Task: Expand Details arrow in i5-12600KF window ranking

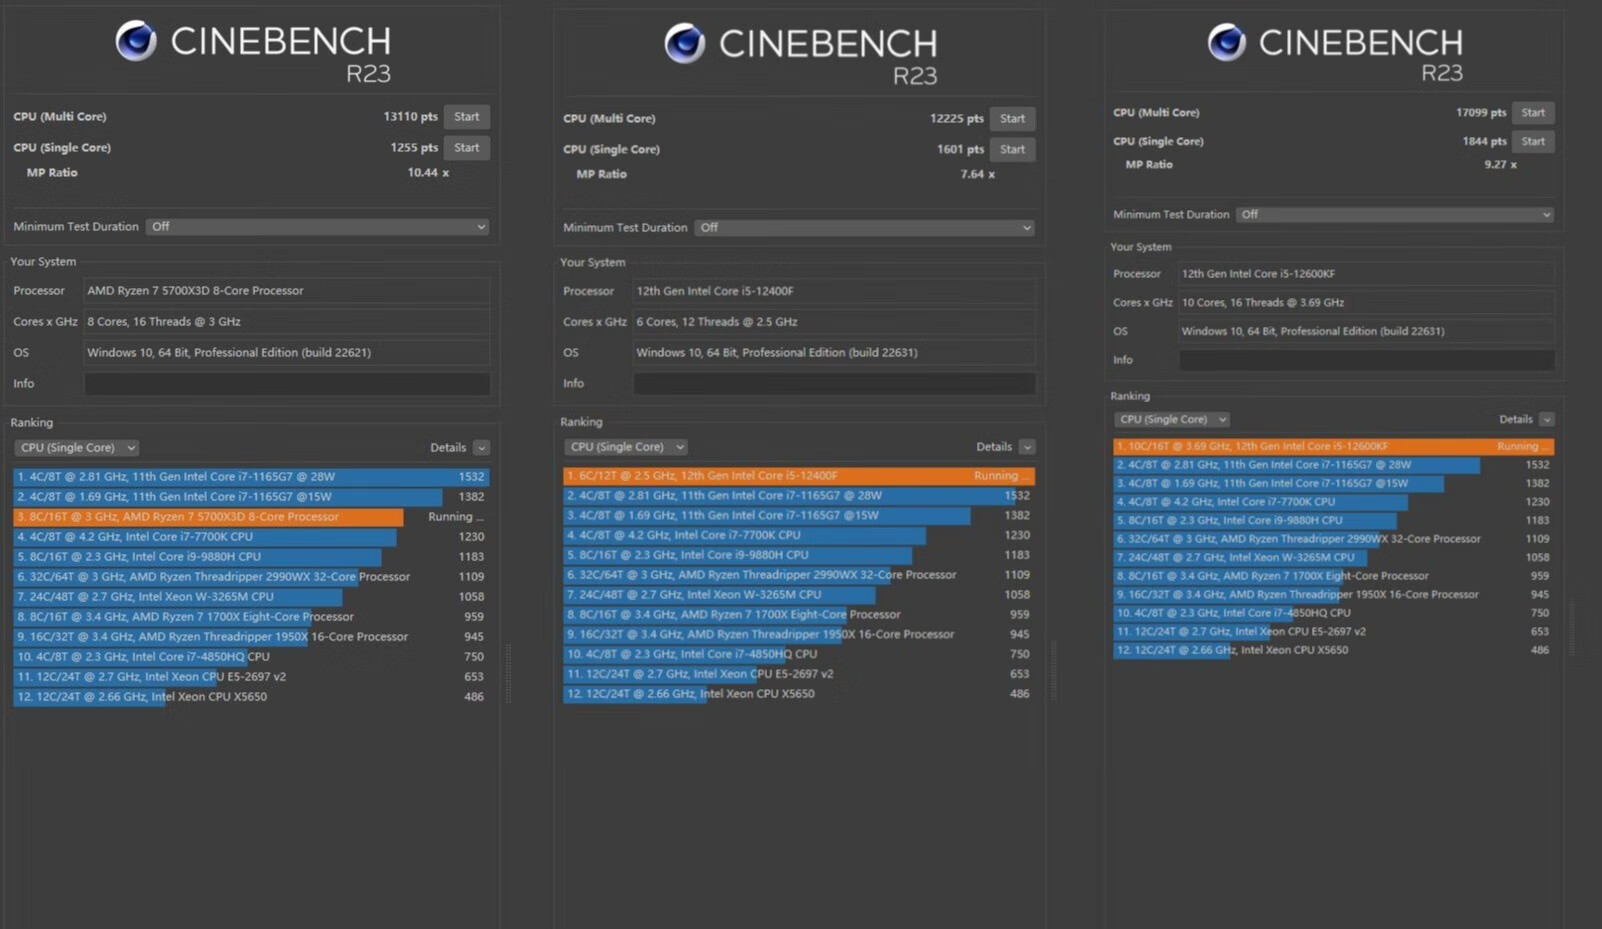Action: 1546,420
